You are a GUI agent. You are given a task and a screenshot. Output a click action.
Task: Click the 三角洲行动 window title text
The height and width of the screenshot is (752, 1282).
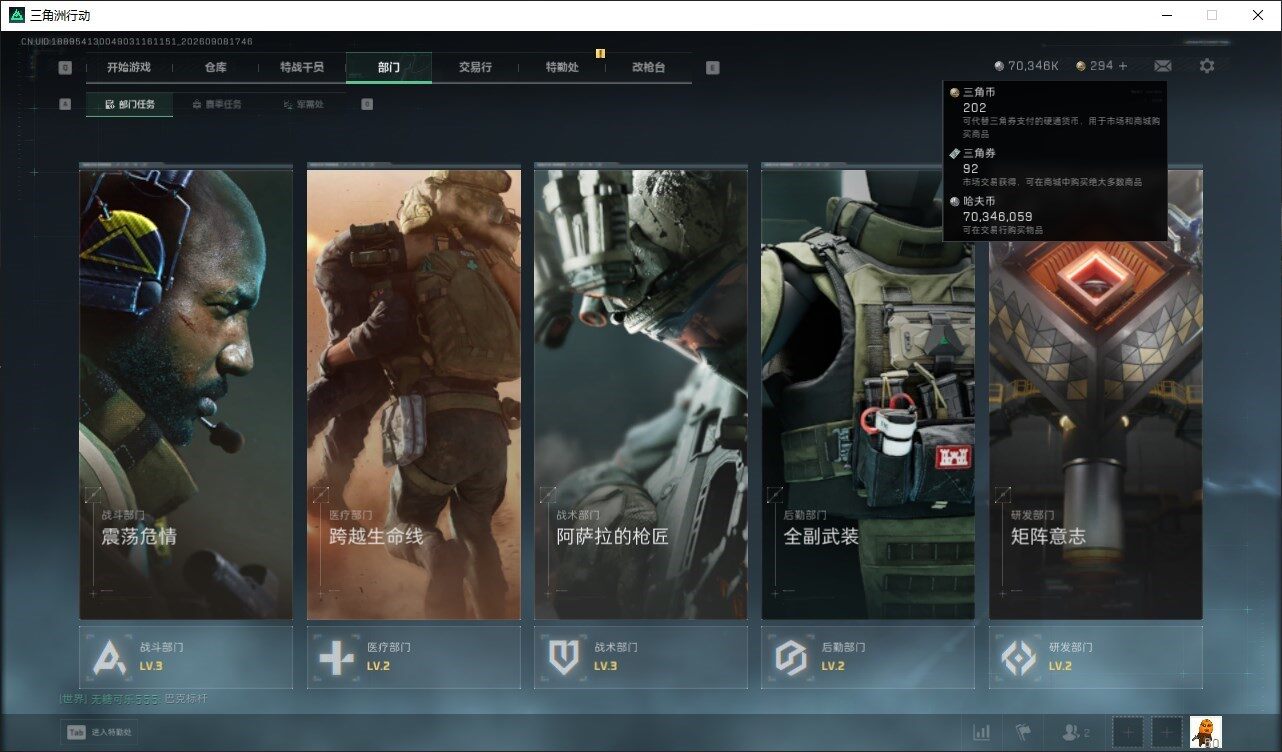(x=60, y=15)
